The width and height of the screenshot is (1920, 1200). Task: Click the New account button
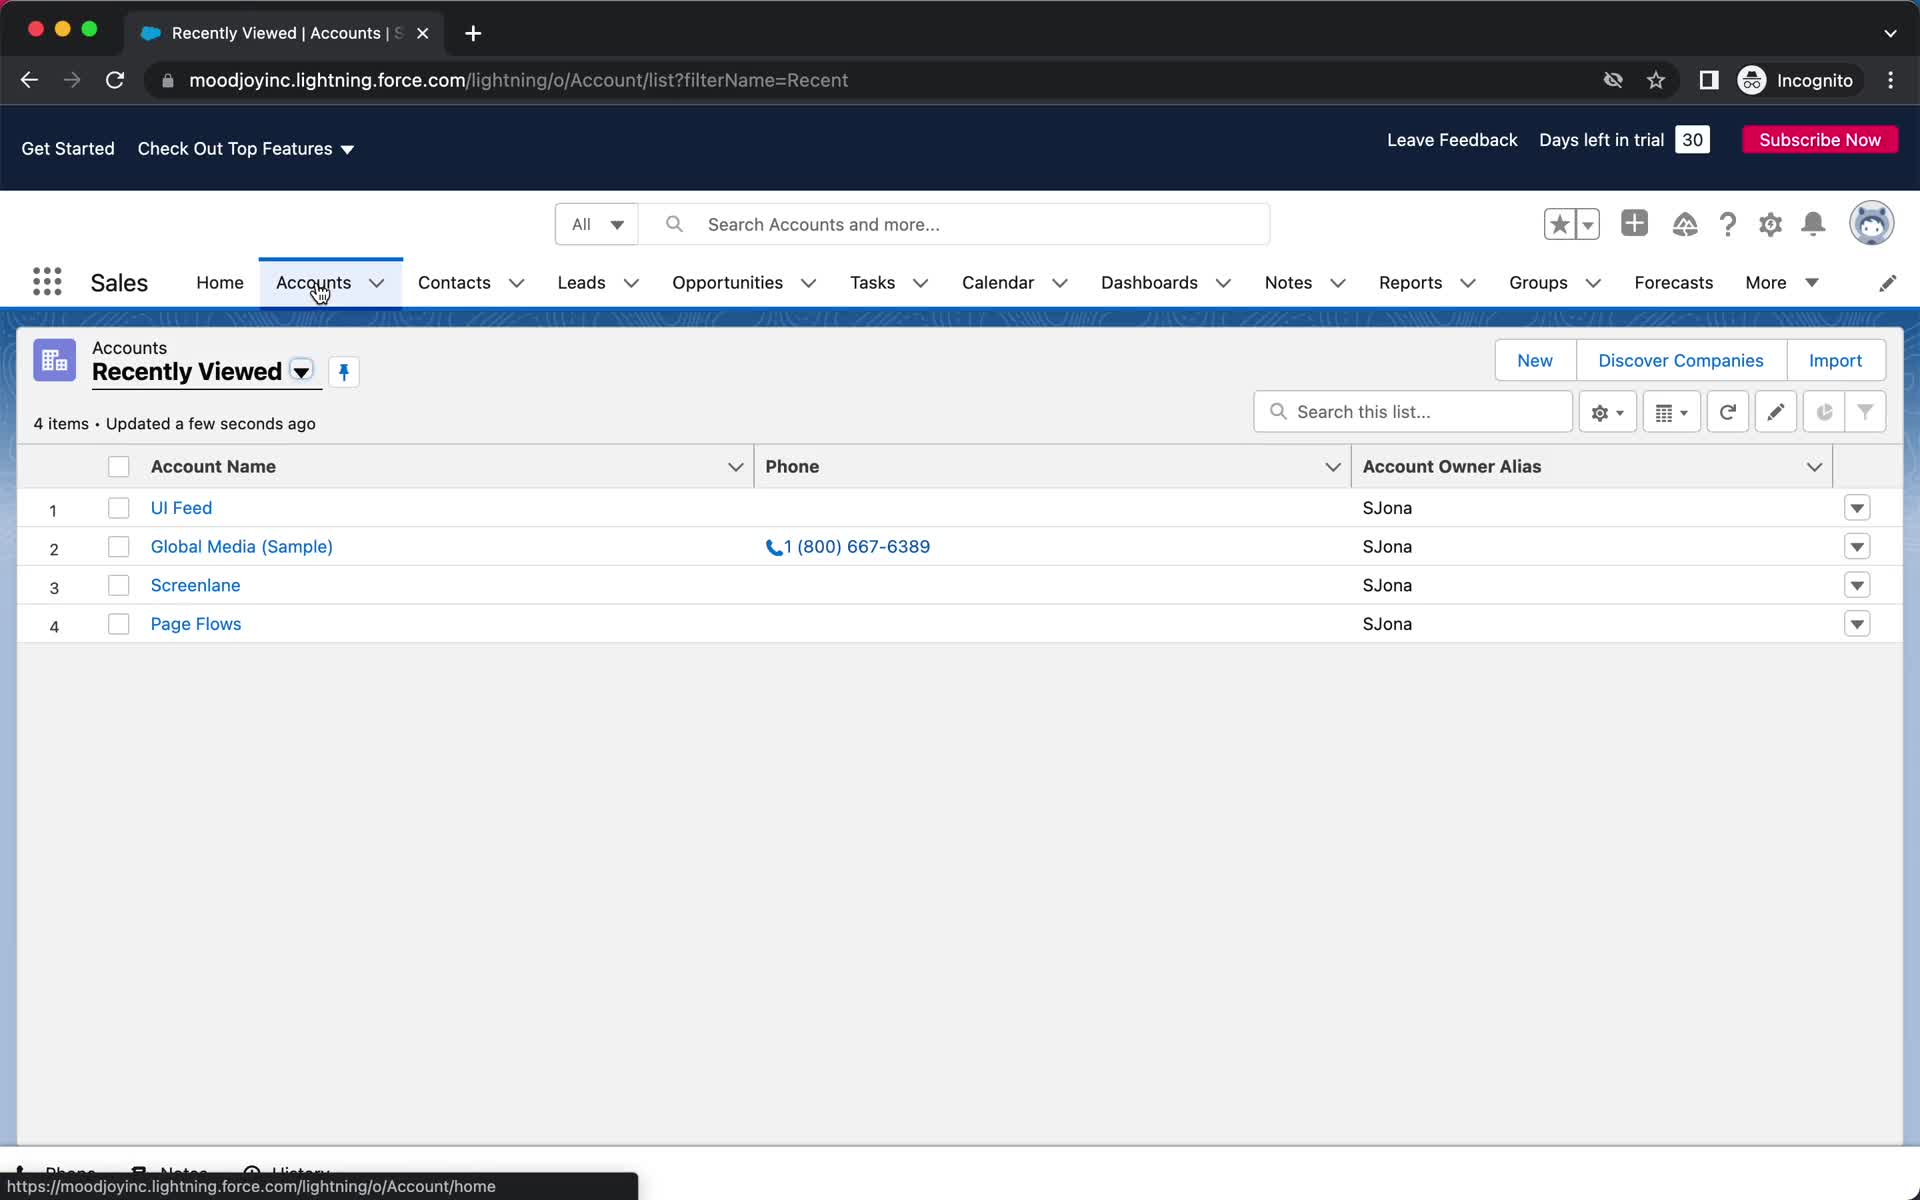pyautogui.click(x=1535, y=360)
